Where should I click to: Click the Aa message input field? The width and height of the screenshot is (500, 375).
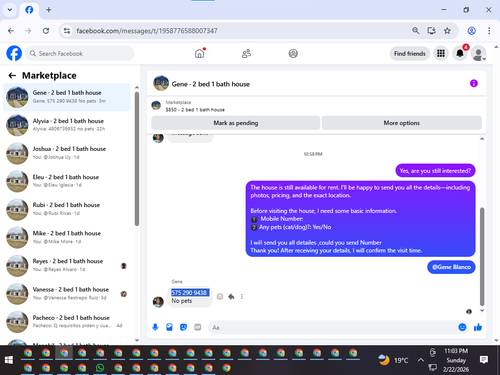click(333, 327)
